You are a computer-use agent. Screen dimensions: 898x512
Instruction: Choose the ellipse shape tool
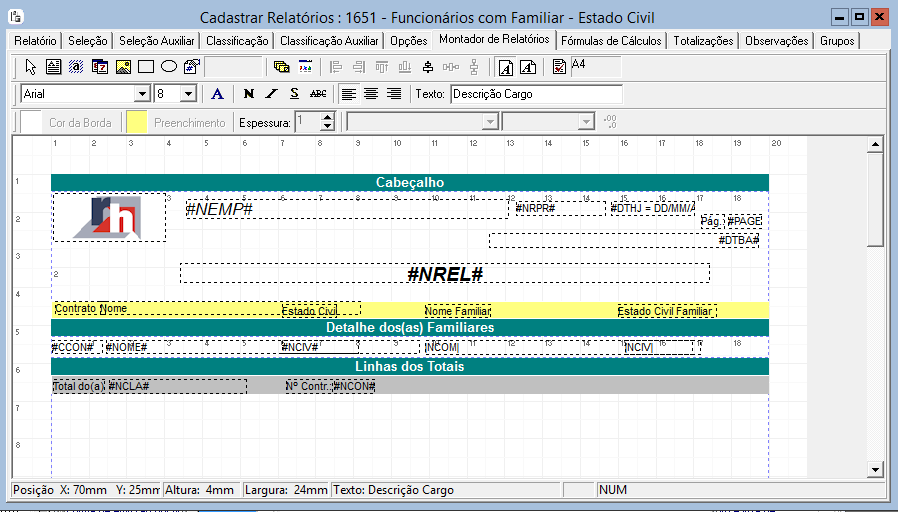tap(169, 67)
